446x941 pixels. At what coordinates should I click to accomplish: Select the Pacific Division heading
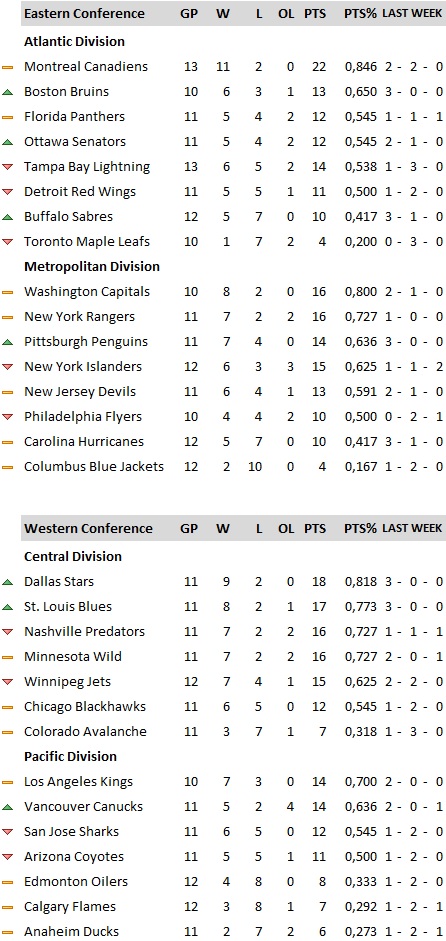click(x=70, y=756)
